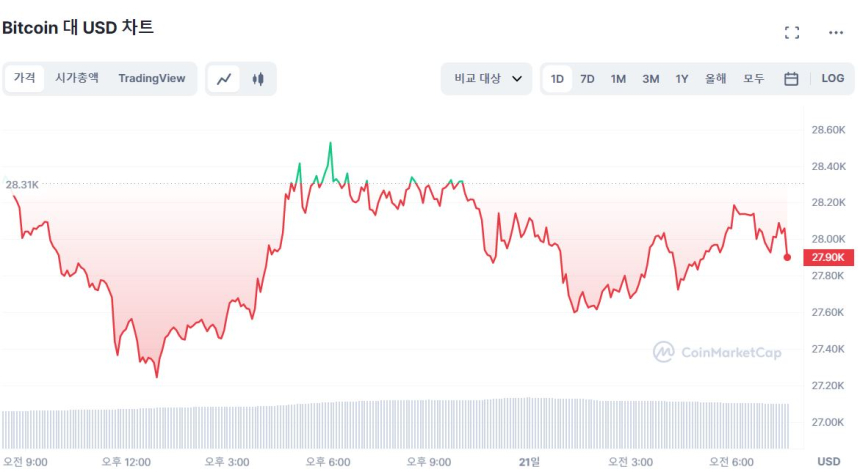Screen dimensions: 860x472
Task: Open the three-dot more options menu
Action: point(836,33)
